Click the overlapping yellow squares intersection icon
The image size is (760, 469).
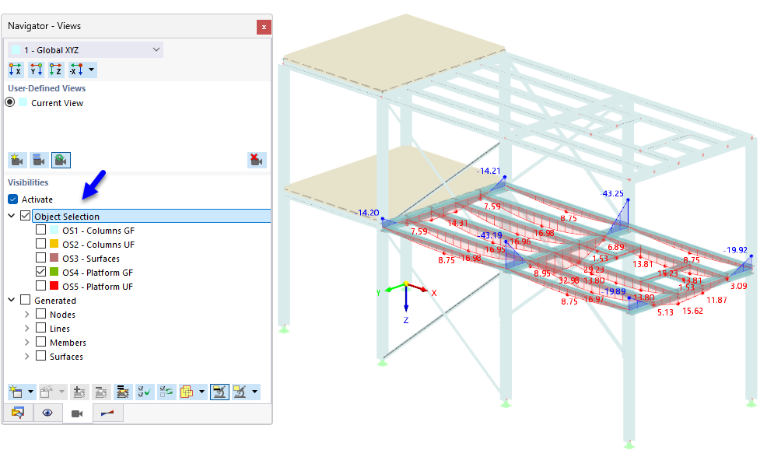[187, 391]
